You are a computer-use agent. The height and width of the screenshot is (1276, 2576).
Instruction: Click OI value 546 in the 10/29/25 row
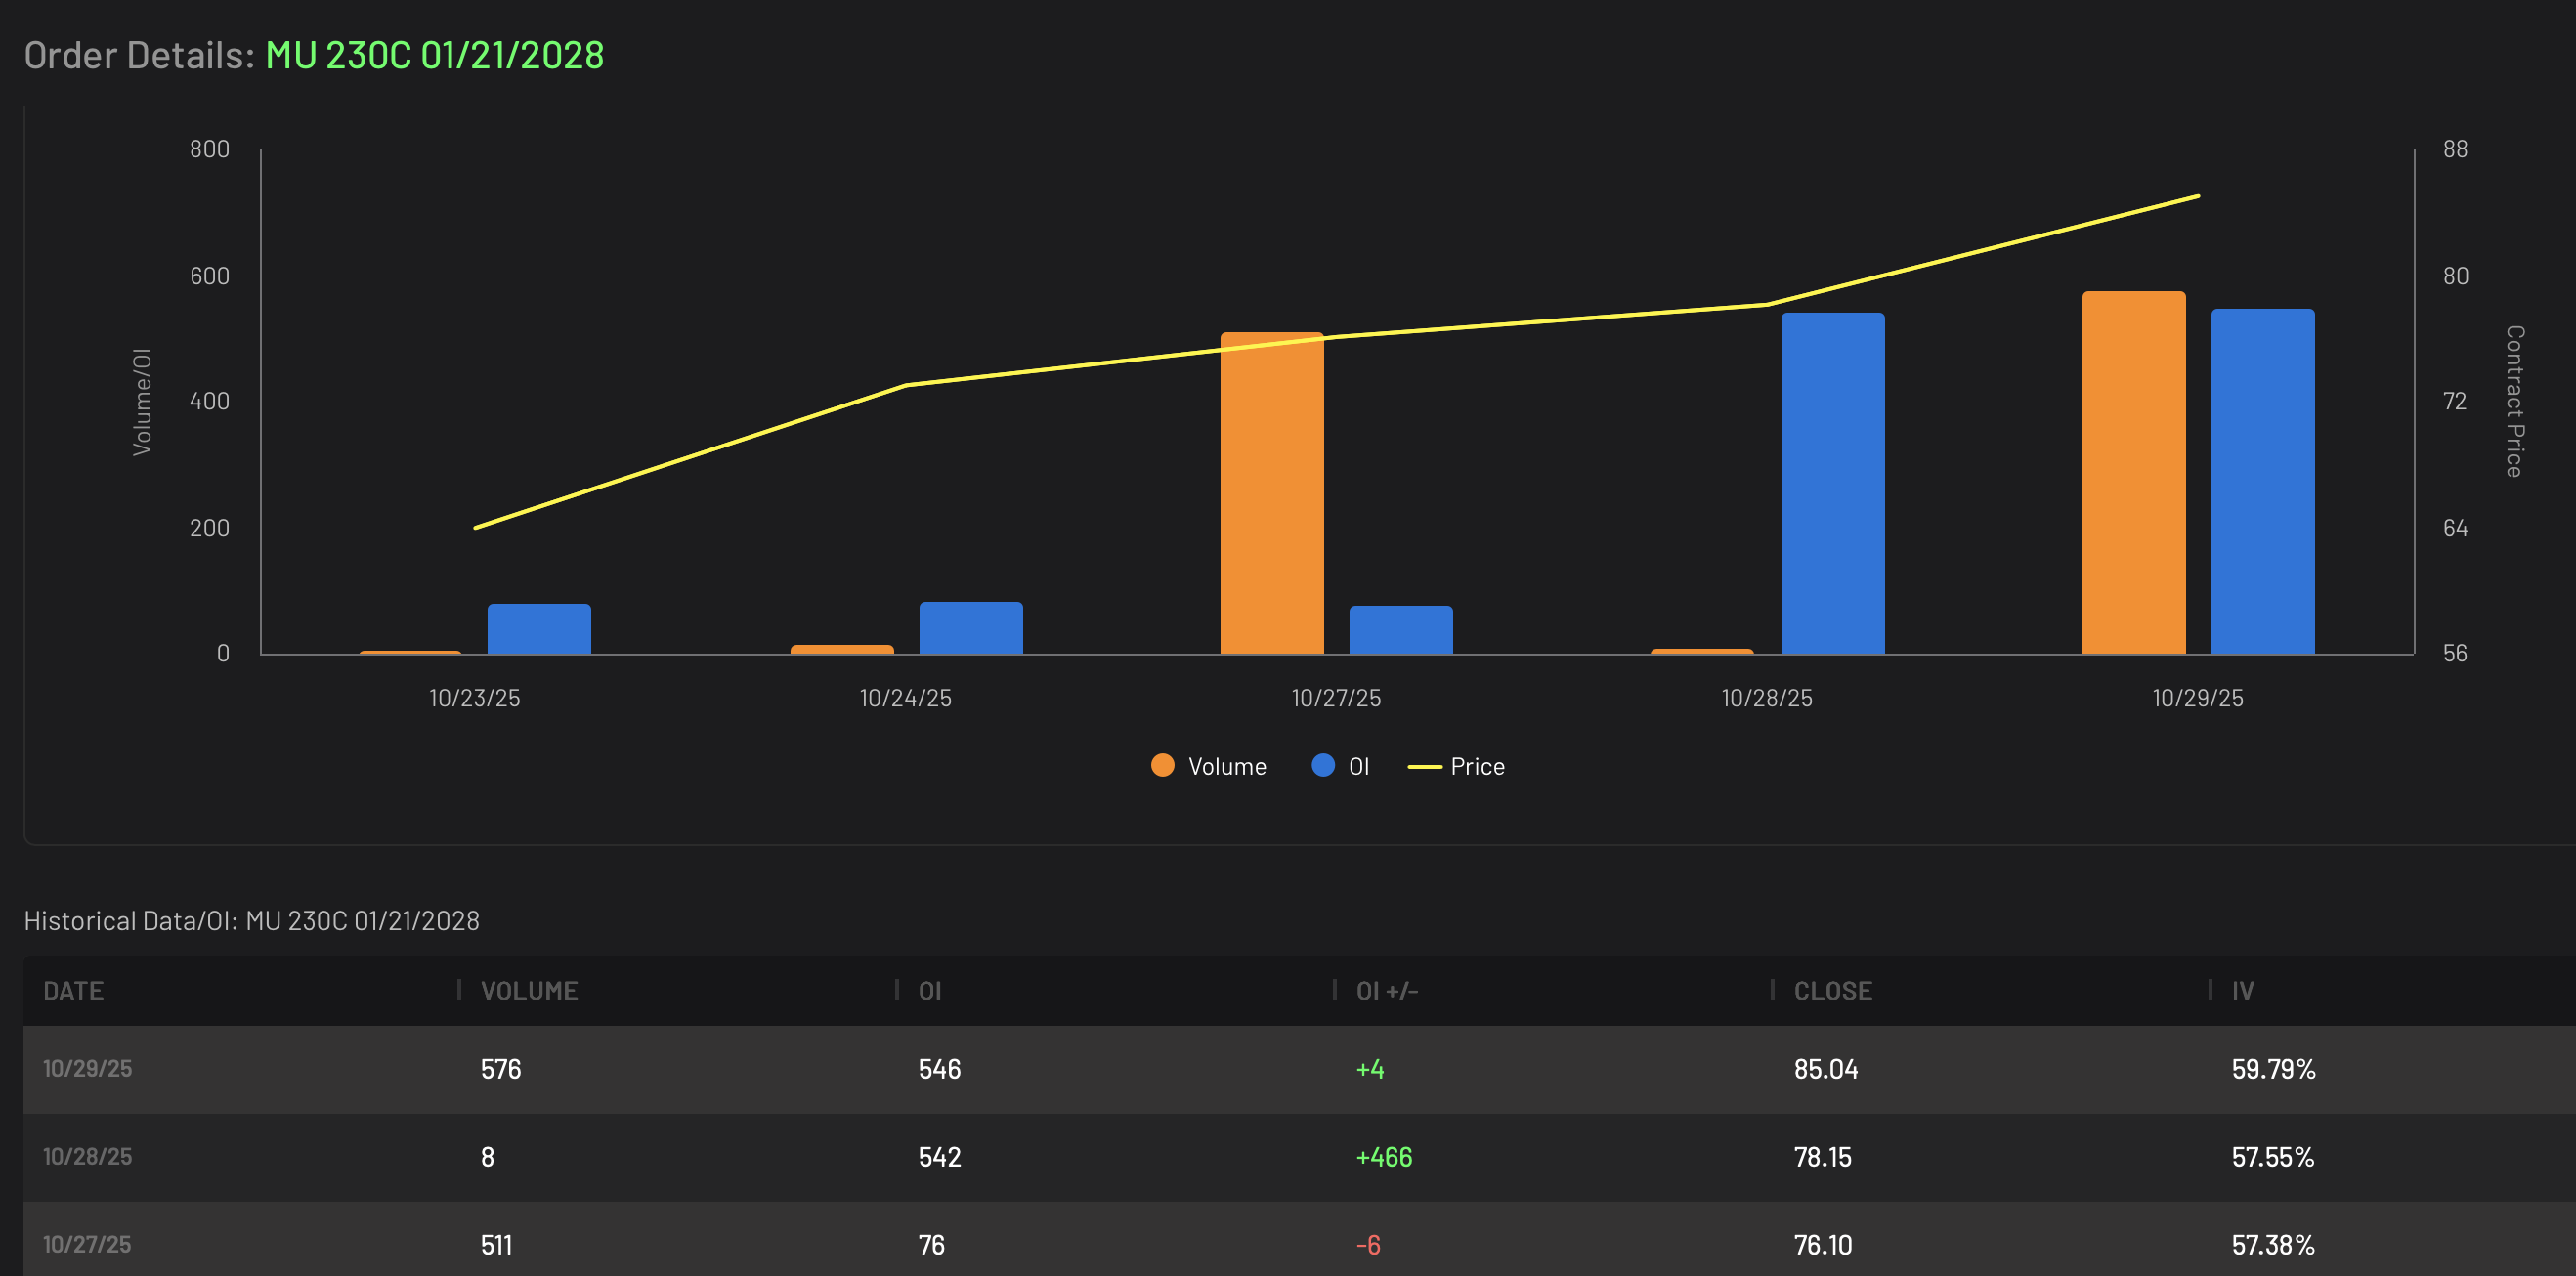tap(940, 1069)
